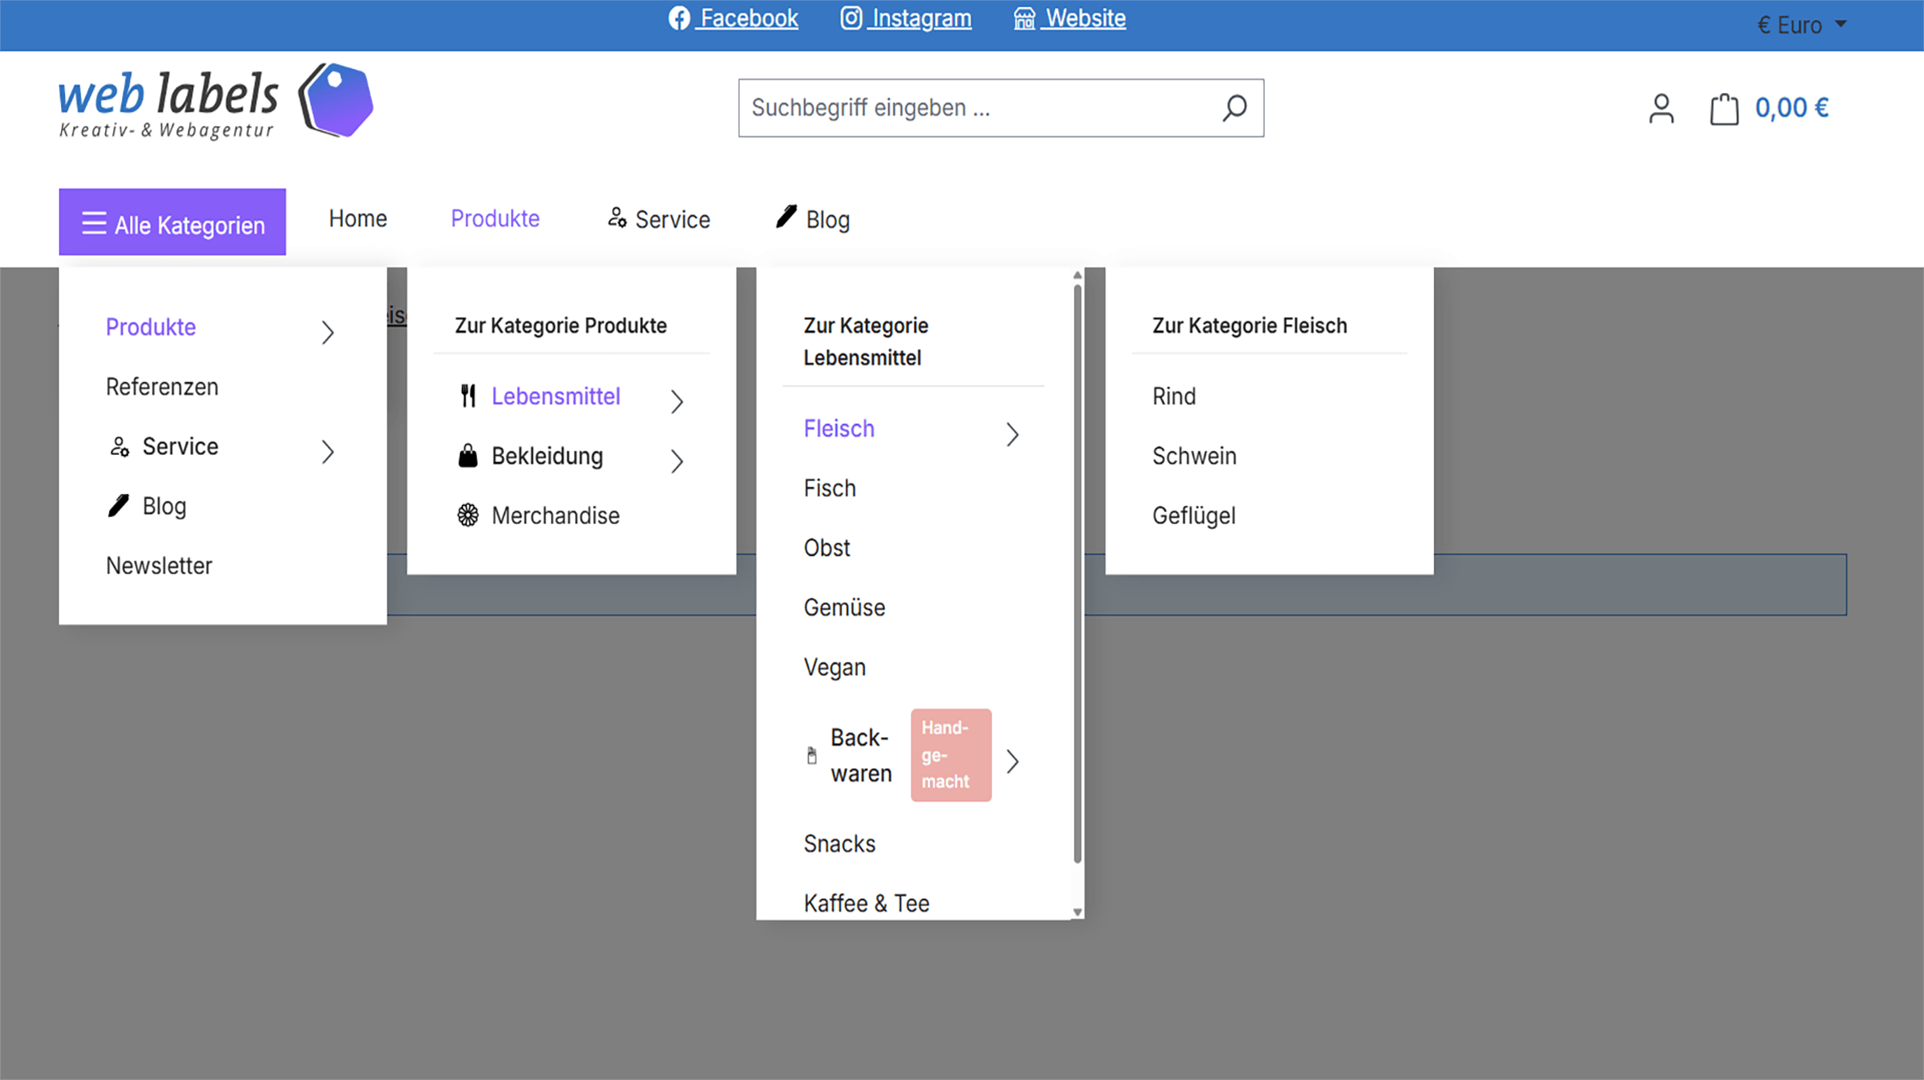1924x1080 pixels.
Task: Open the Euro currency dropdown
Action: click(x=1802, y=25)
